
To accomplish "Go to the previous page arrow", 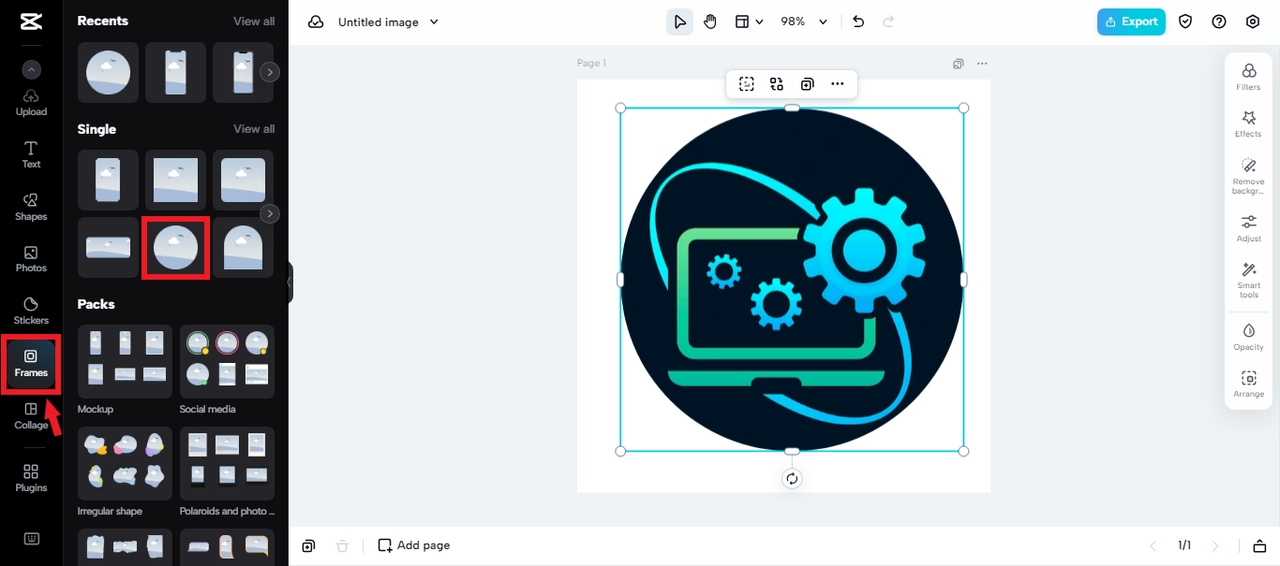I will 1153,546.
